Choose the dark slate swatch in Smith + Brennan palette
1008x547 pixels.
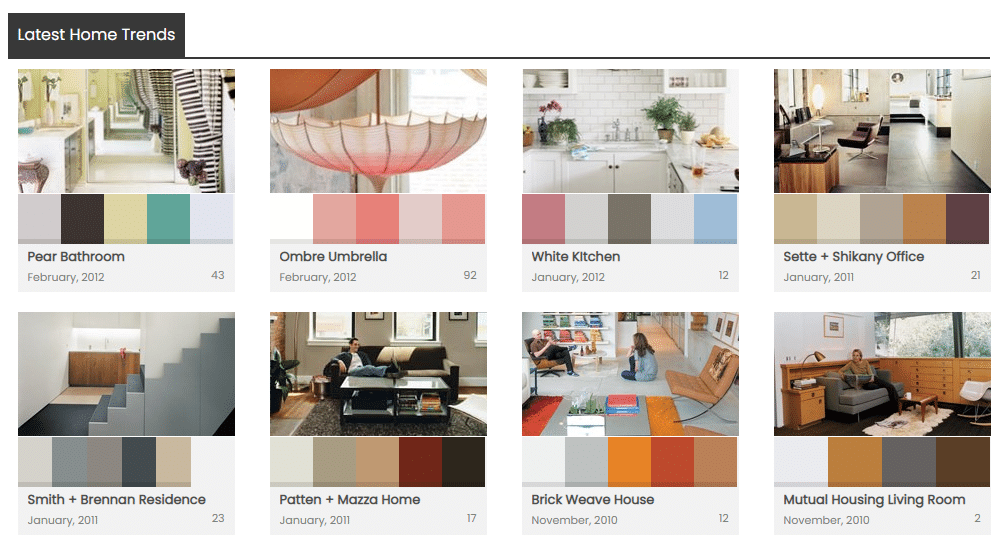pyautogui.click(x=139, y=462)
